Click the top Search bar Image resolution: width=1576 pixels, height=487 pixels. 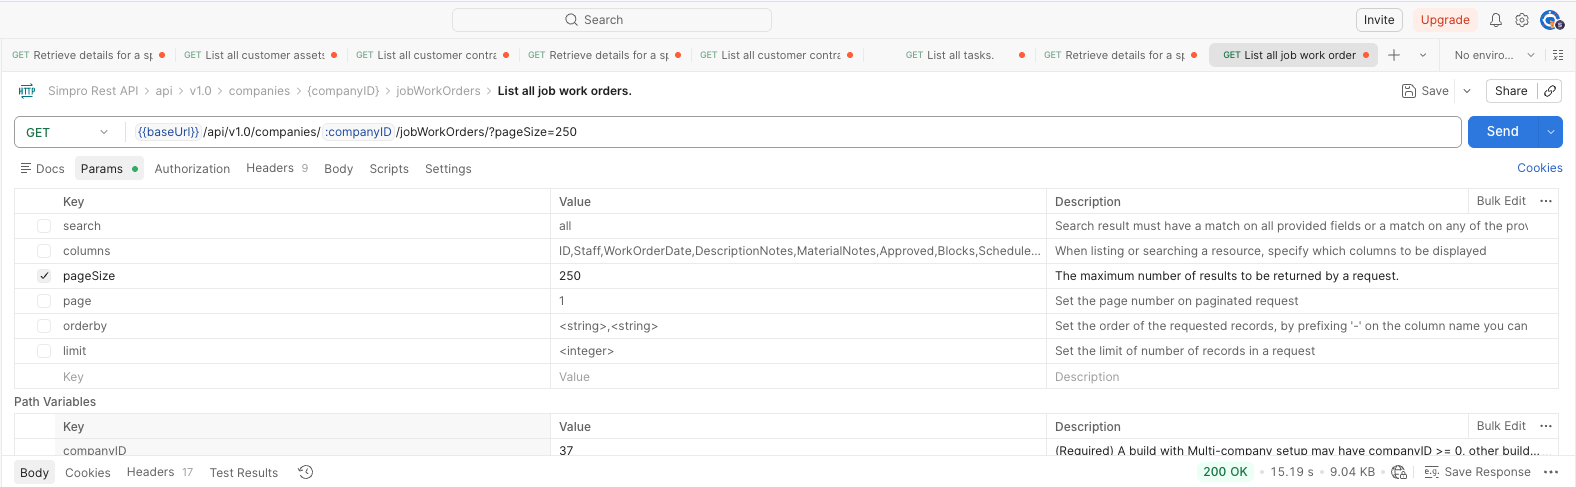[x=612, y=20]
